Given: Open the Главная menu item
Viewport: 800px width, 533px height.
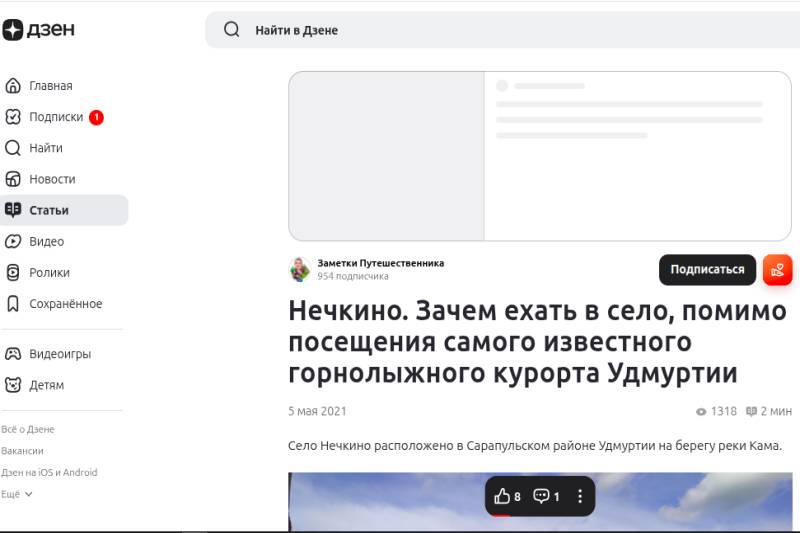Looking at the screenshot, I should (51, 86).
